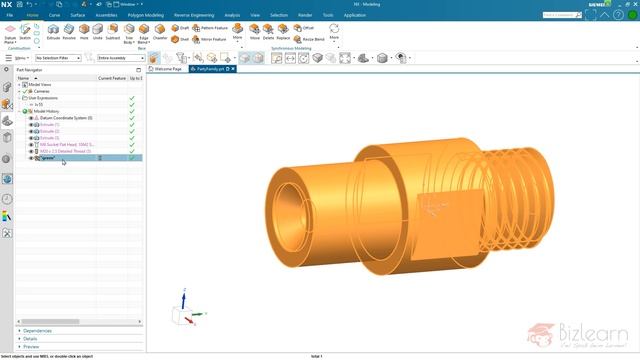The width and height of the screenshot is (640, 360).
Task: Click the Resize Blend tool
Action: [x=309, y=39]
